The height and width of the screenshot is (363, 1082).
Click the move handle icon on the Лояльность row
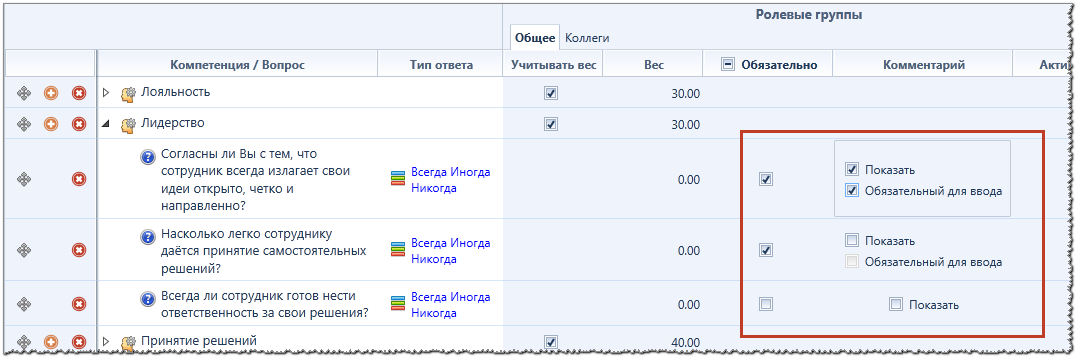point(24,92)
